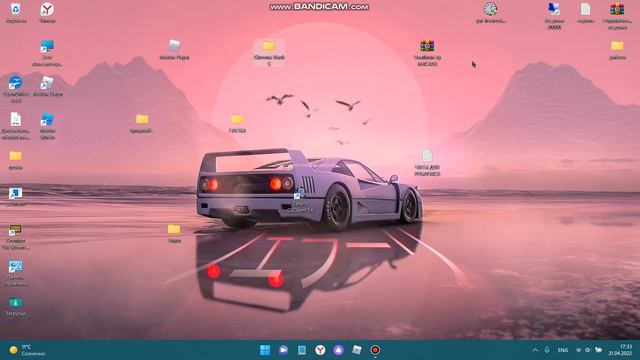Select the Roblox Studio desktop shortcut

coord(47,126)
